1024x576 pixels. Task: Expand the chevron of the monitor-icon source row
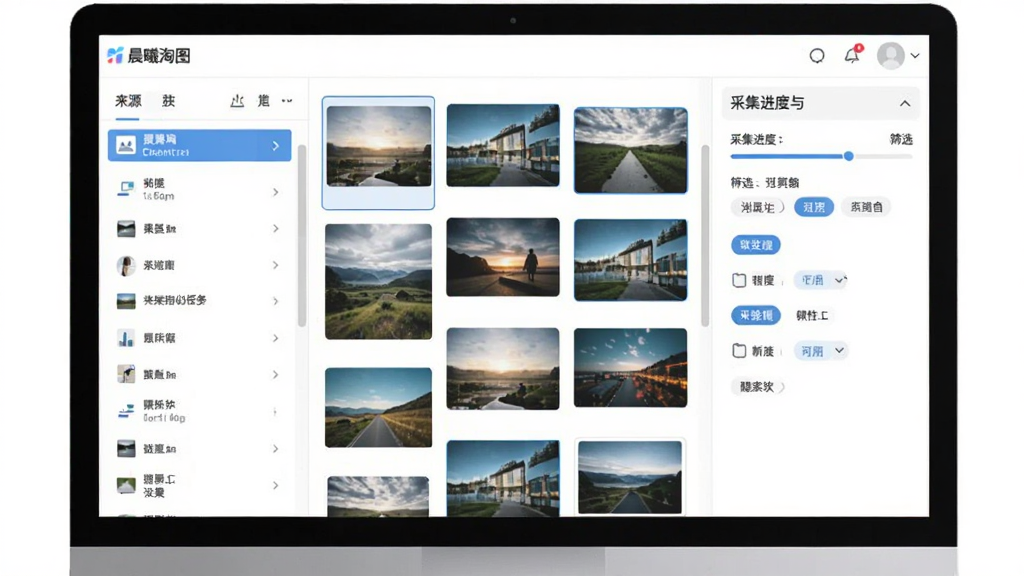pos(276,192)
